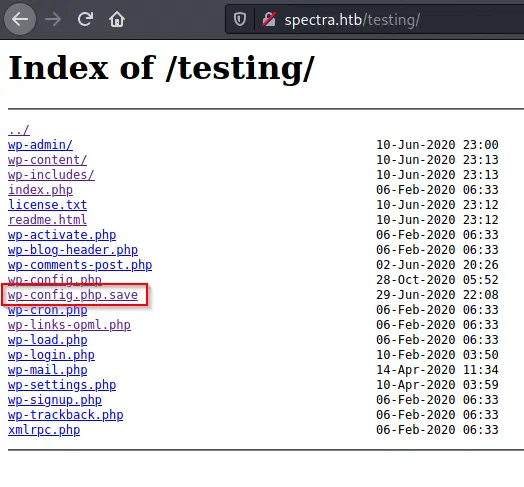Open the parent directory ../ link

[x=19, y=130]
